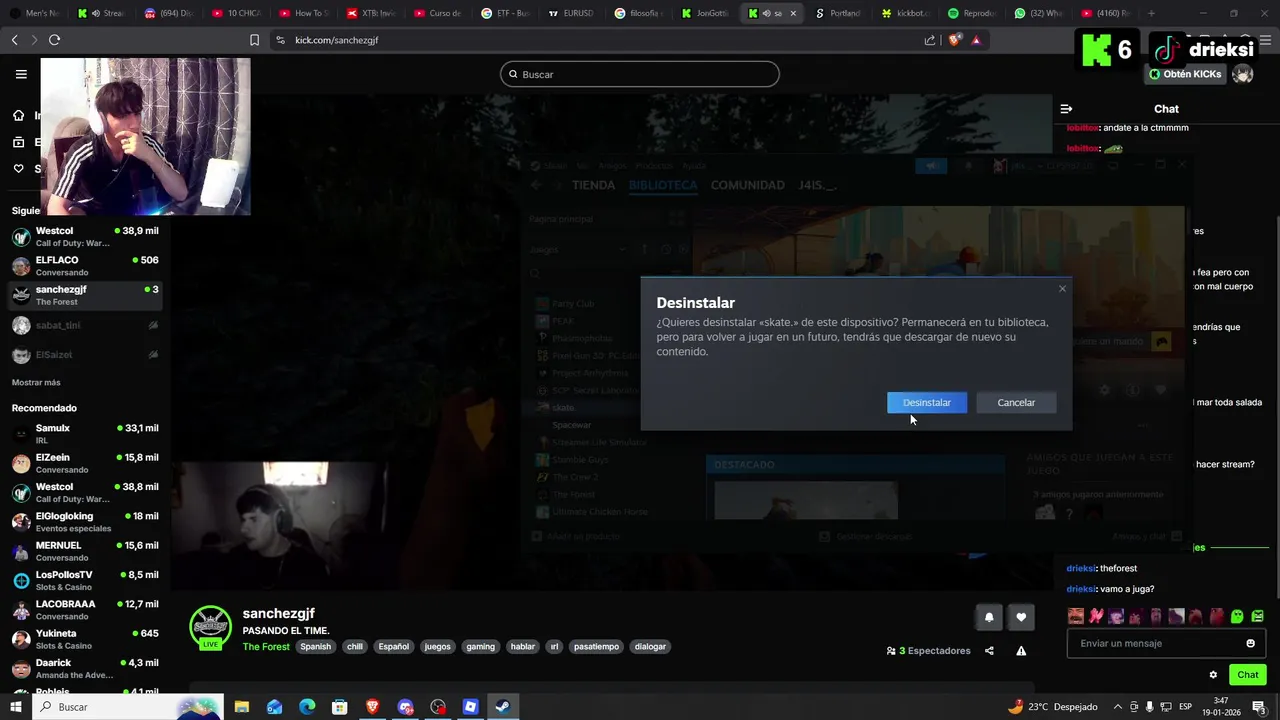The image size is (1280, 720).
Task: Switch to the kickbot browser tab
Action: (x=906, y=13)
